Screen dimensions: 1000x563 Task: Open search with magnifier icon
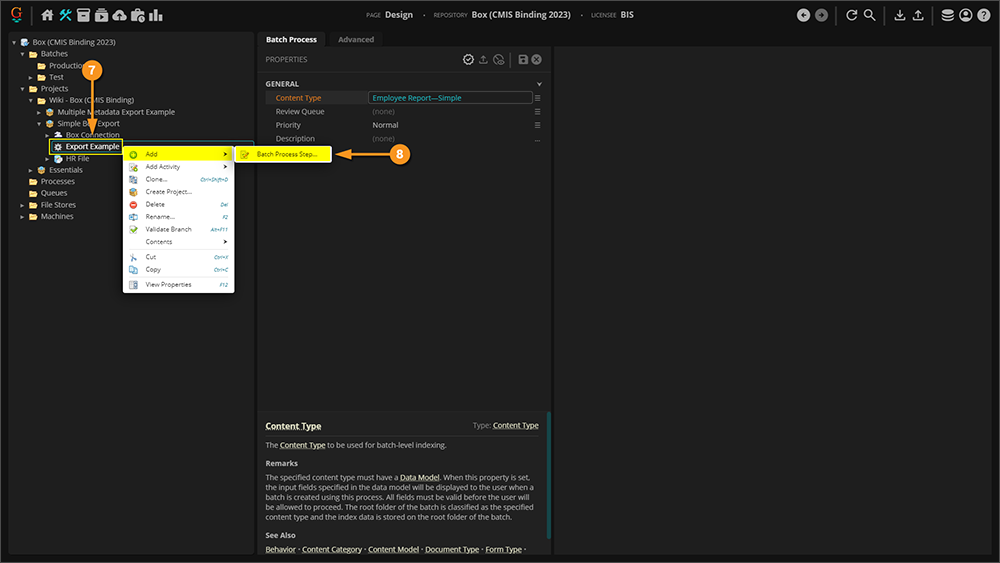(x=869, y=15)
